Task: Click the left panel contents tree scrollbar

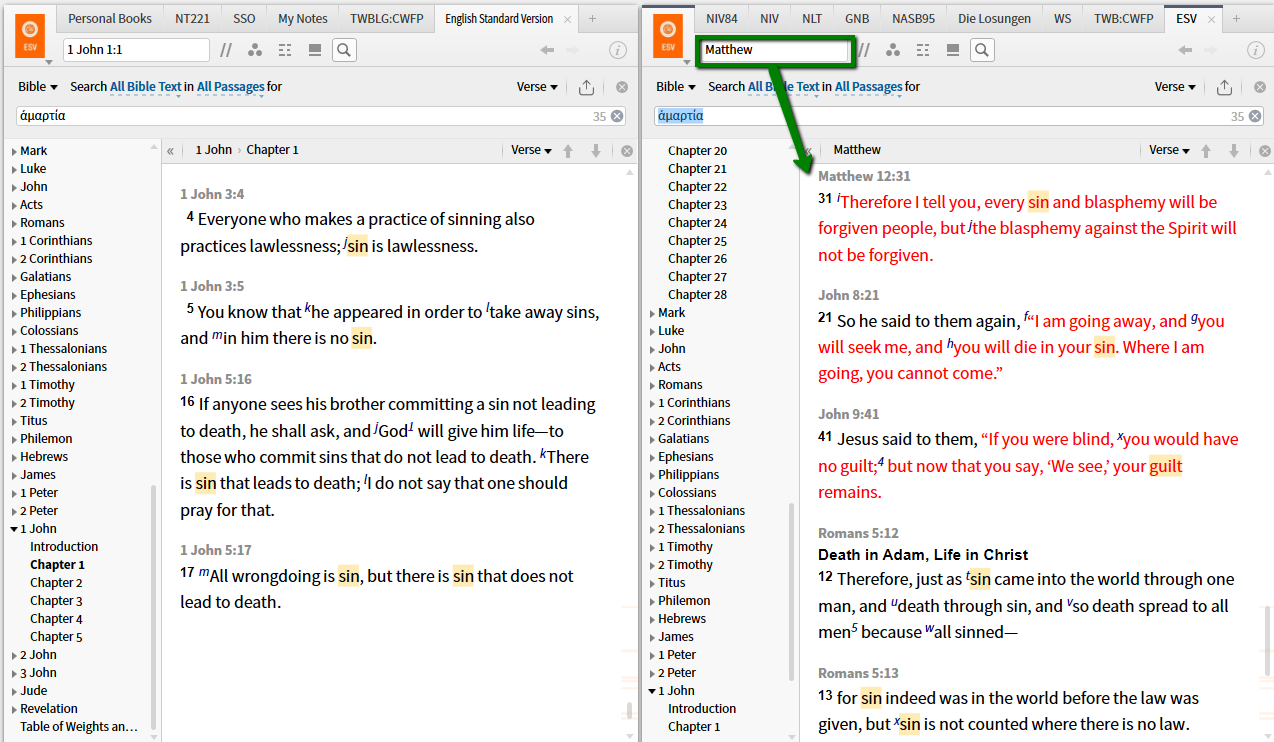Action: point(153,607)
